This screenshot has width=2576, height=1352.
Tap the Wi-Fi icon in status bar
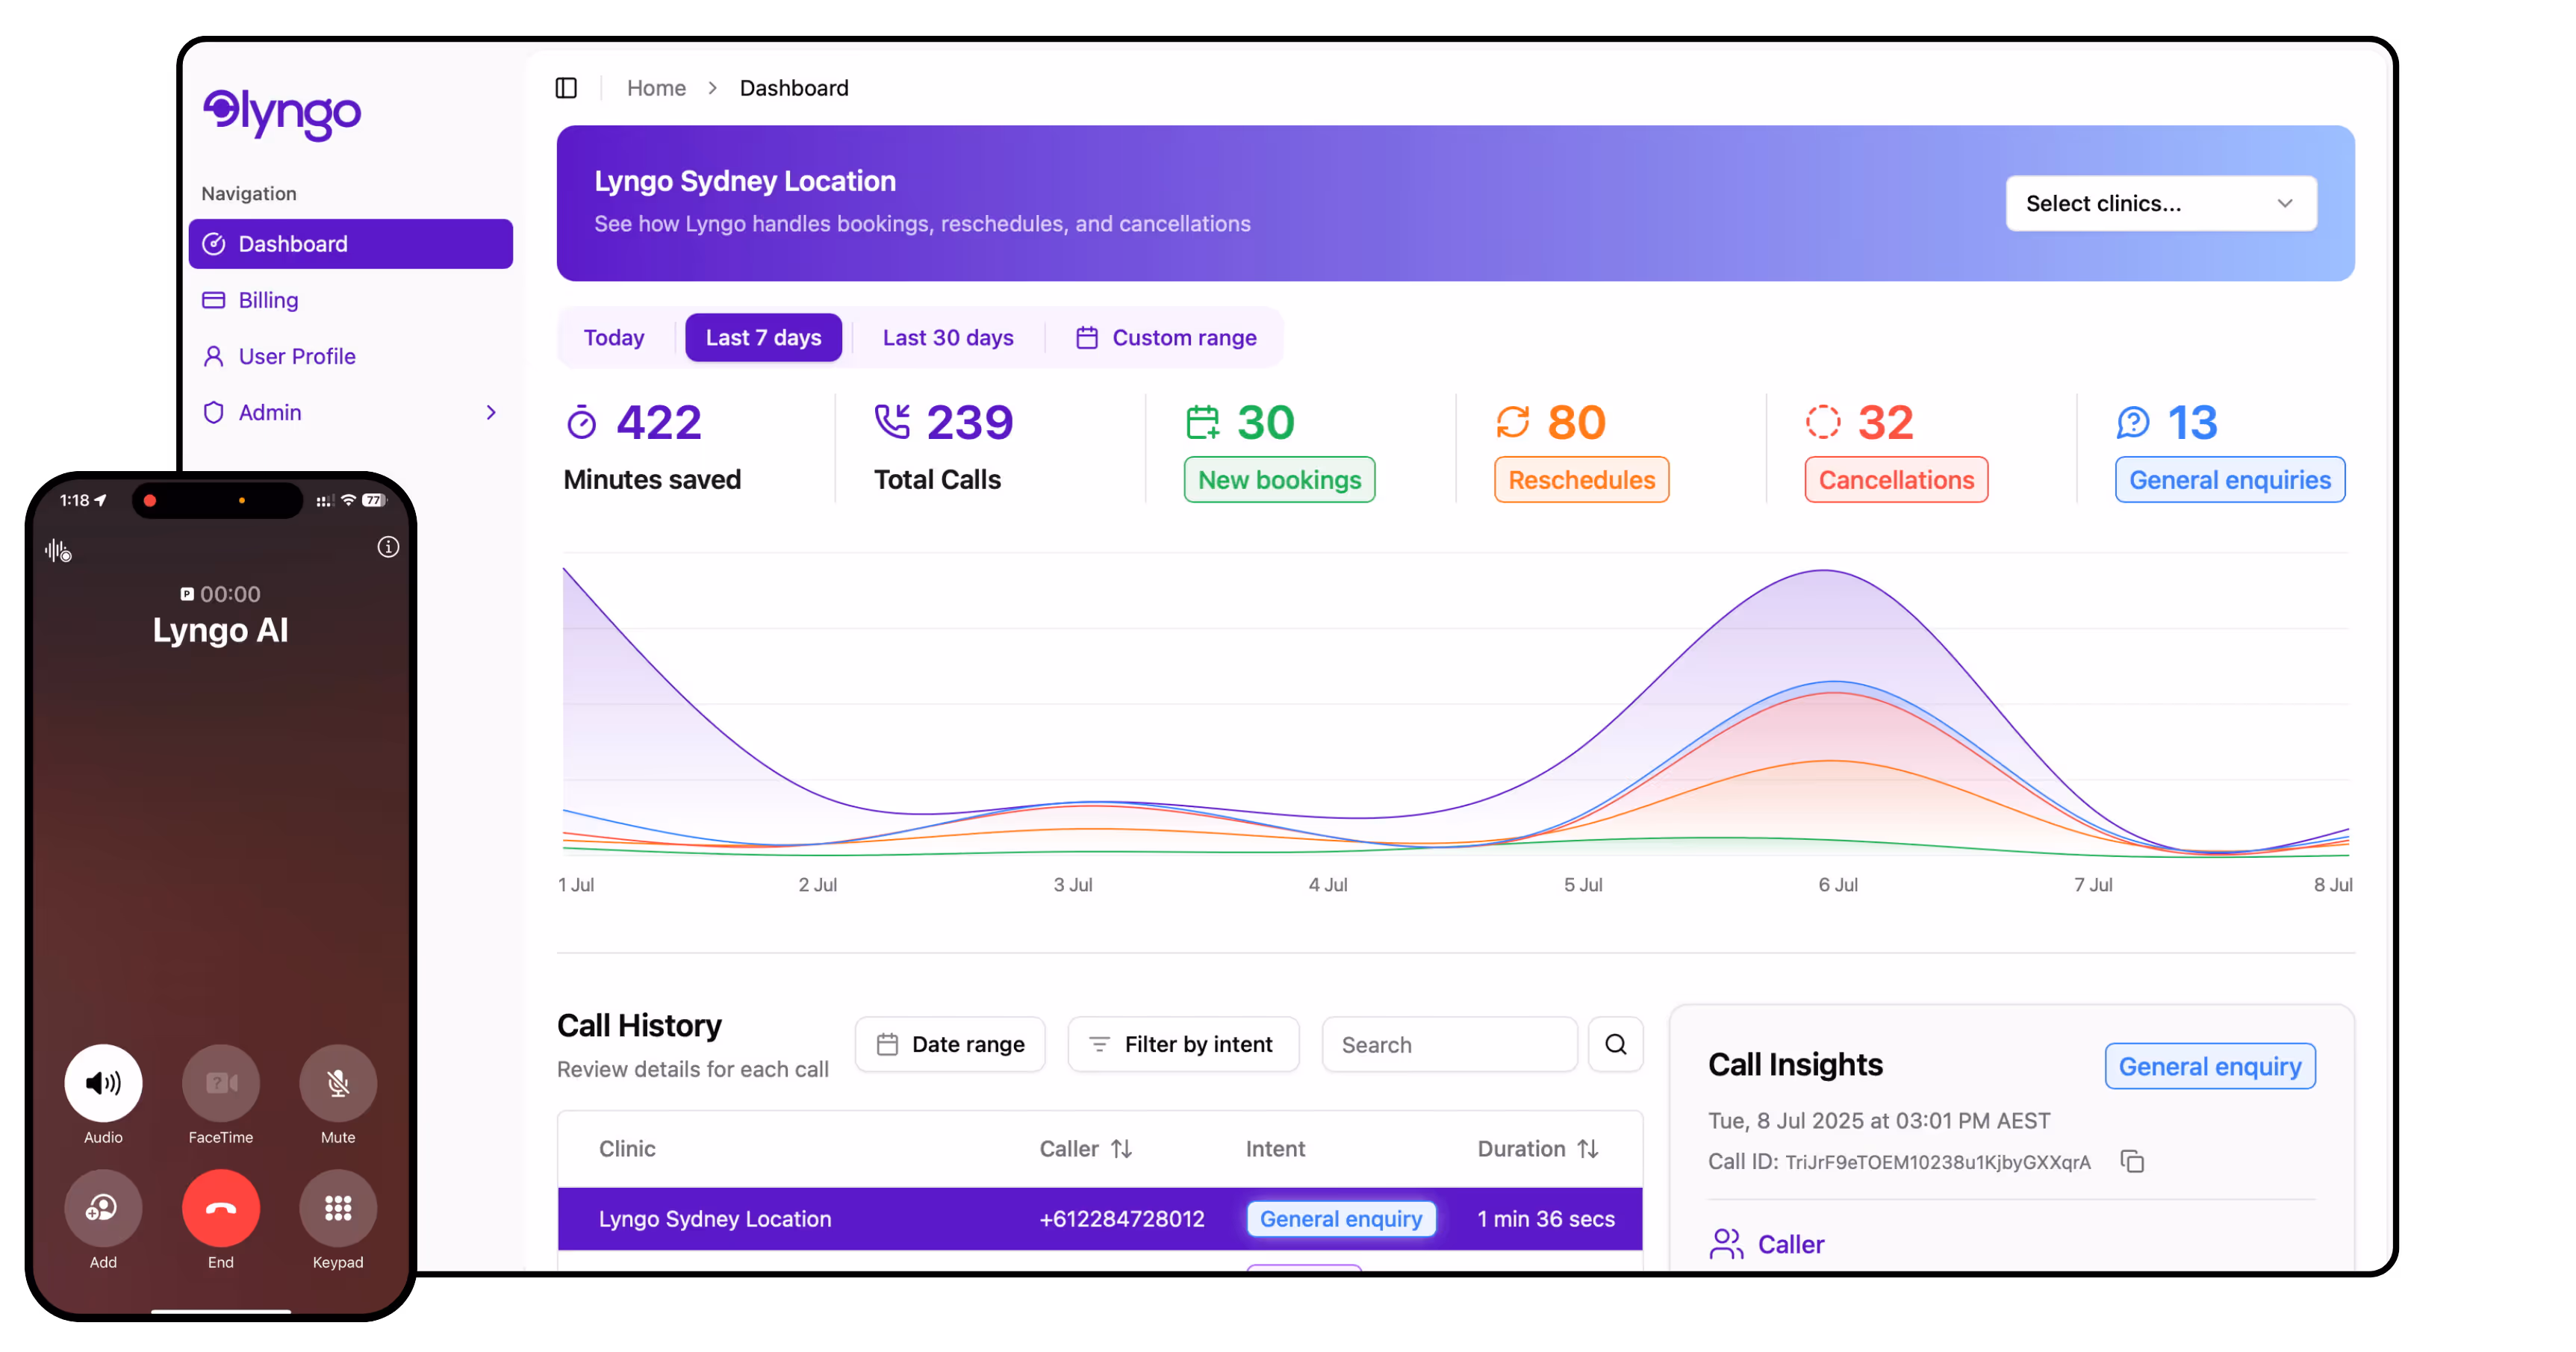(x=348, y=500)
